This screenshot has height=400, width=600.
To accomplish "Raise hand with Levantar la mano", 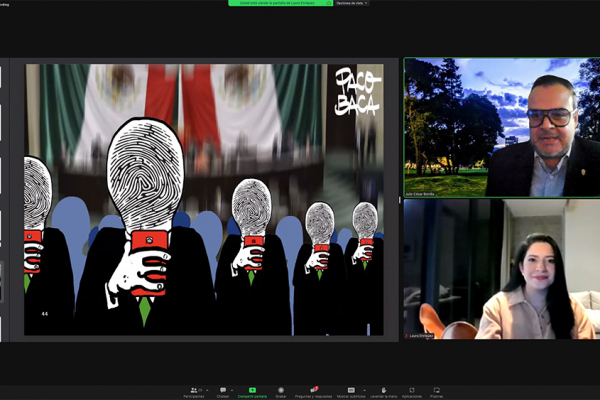I will pos(383,393).
